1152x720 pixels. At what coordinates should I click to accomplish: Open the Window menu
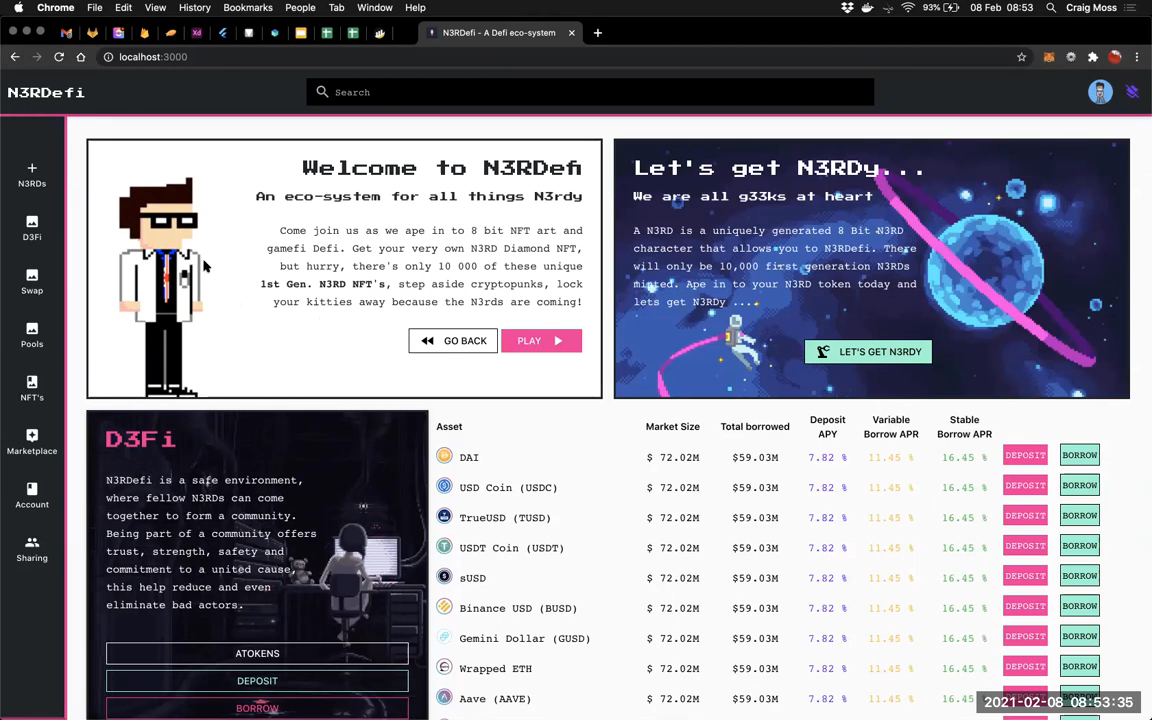tap(375, 7)
